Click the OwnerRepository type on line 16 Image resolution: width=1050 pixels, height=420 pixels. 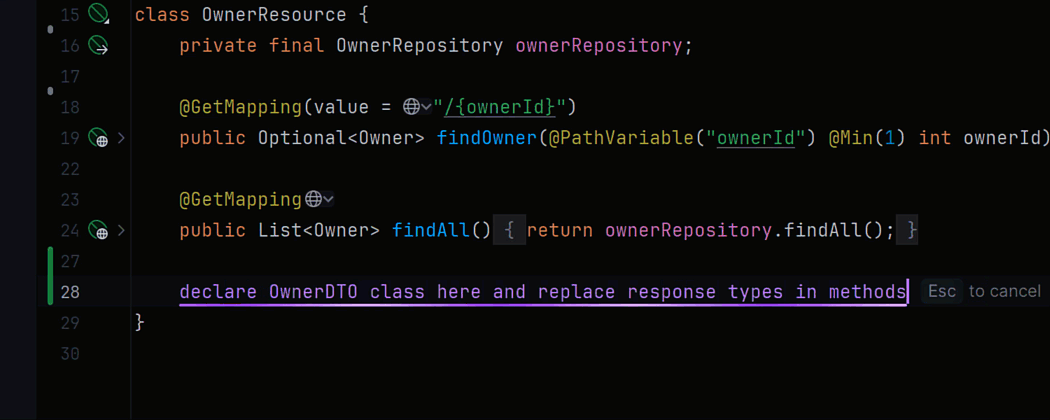419,45
